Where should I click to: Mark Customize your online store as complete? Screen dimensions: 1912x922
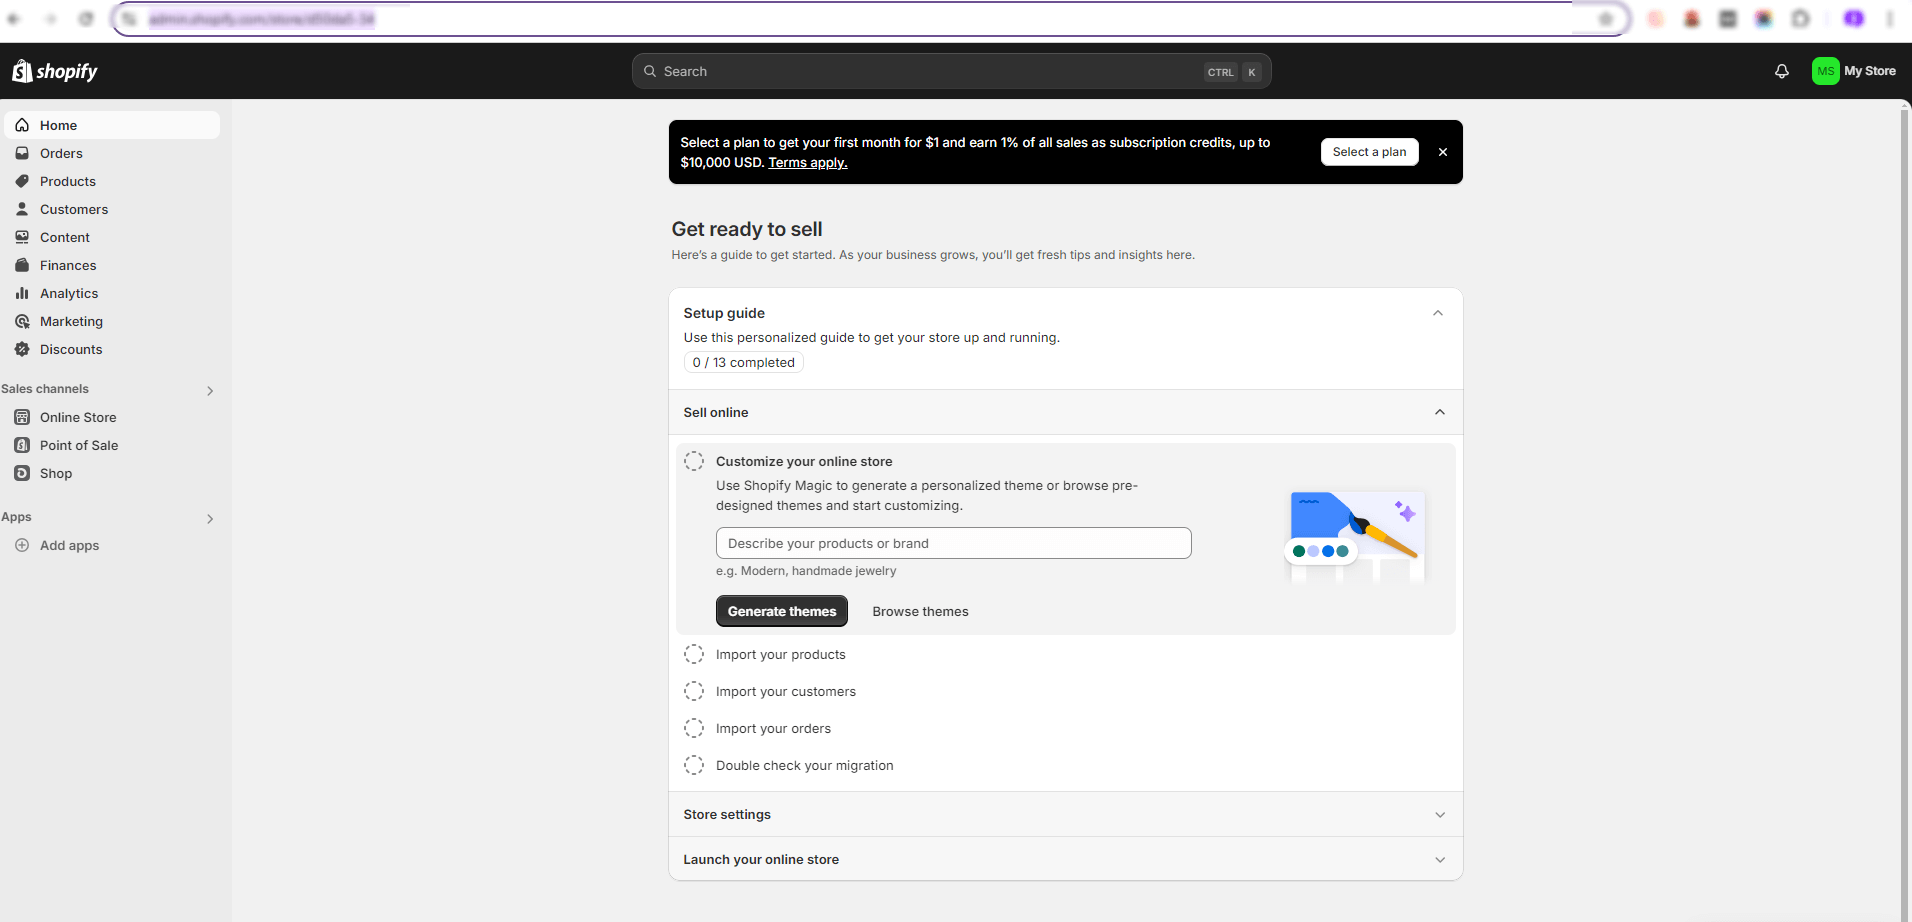coord(693,460)
